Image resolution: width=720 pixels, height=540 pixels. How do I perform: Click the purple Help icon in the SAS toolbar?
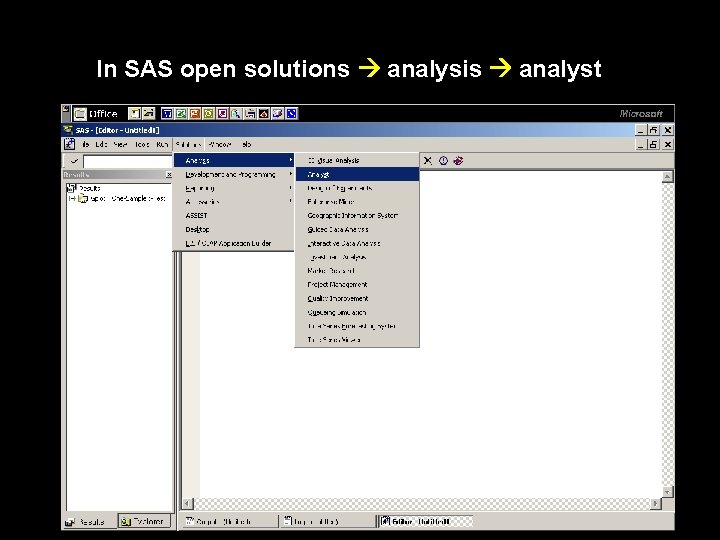pyautogui.click(x=458, y=160)
